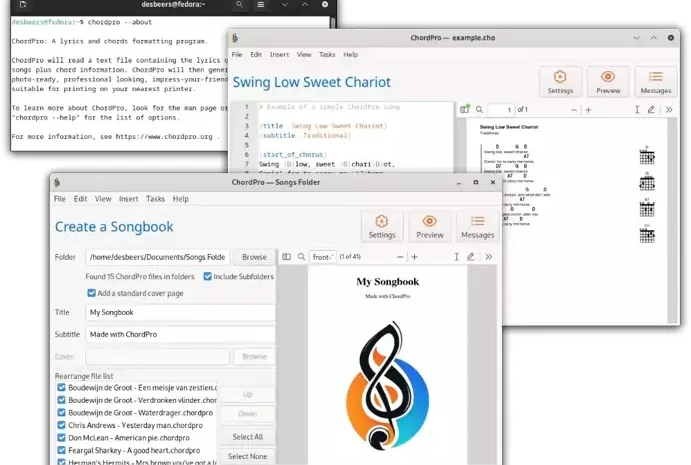691x465 pixels.
Task: Click subtitle Traditional line in editor
Action: 305,135
